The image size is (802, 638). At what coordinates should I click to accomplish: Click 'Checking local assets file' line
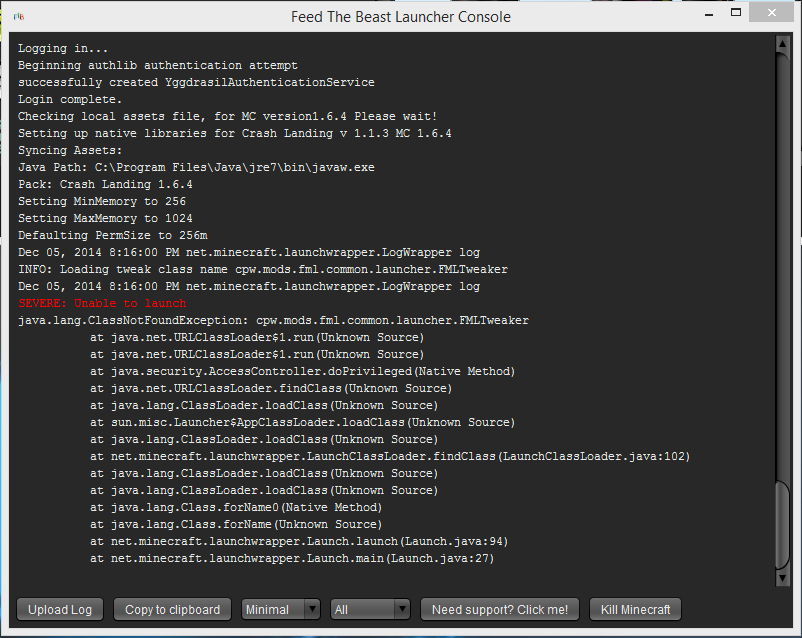pyautogui.click(x=228, y=116)
